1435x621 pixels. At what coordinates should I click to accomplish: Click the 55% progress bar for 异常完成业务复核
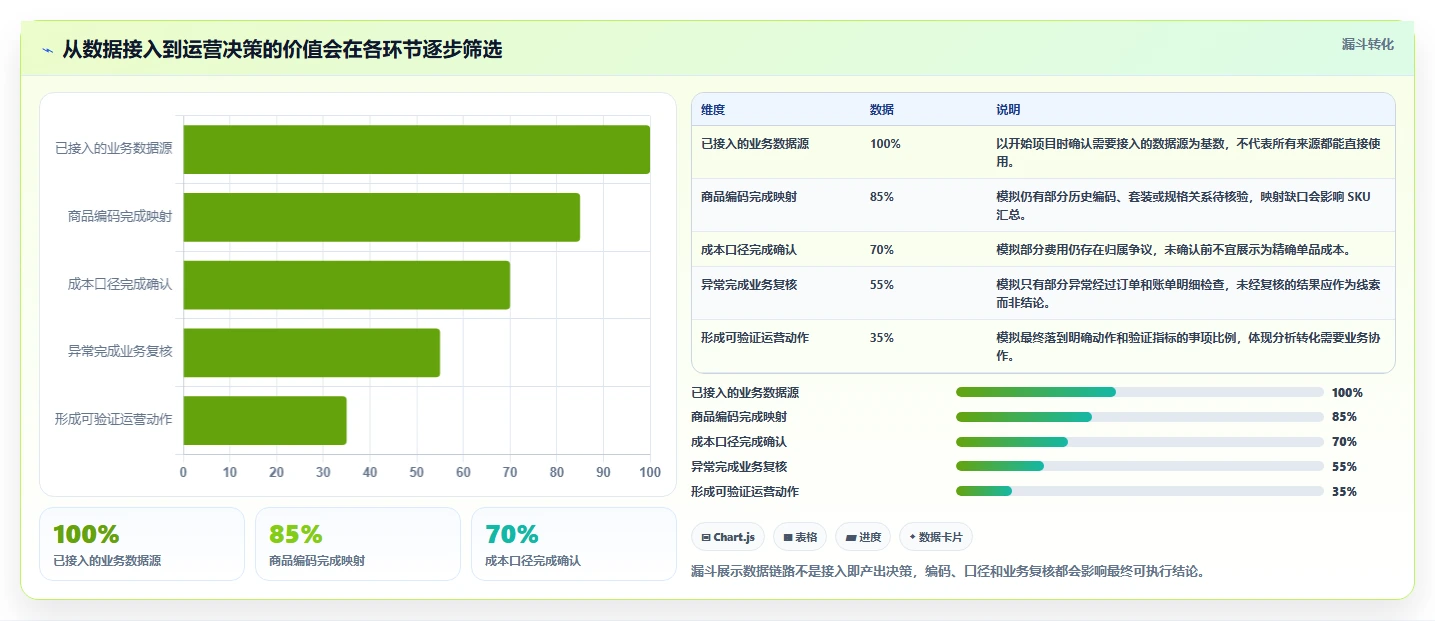click(x=1140, y=466)
